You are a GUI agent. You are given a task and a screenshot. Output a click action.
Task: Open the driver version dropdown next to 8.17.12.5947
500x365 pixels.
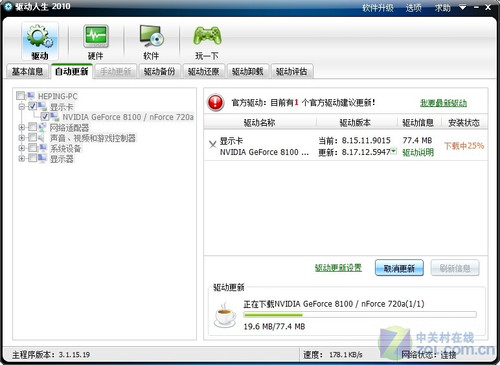click(x=394, y=152)
